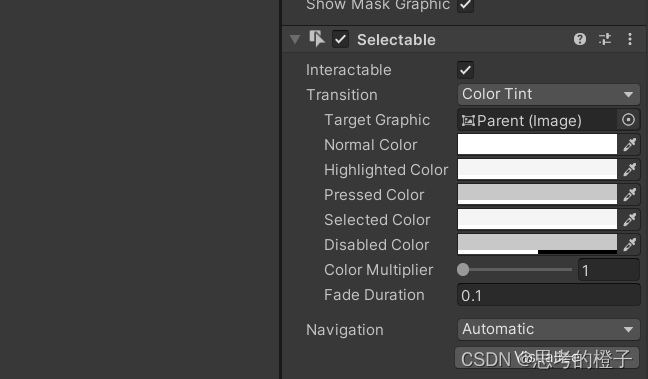The image size is (648, 379).
Task: Open the Transition Color Tint dropdown
Action: (x=548, y=94)
